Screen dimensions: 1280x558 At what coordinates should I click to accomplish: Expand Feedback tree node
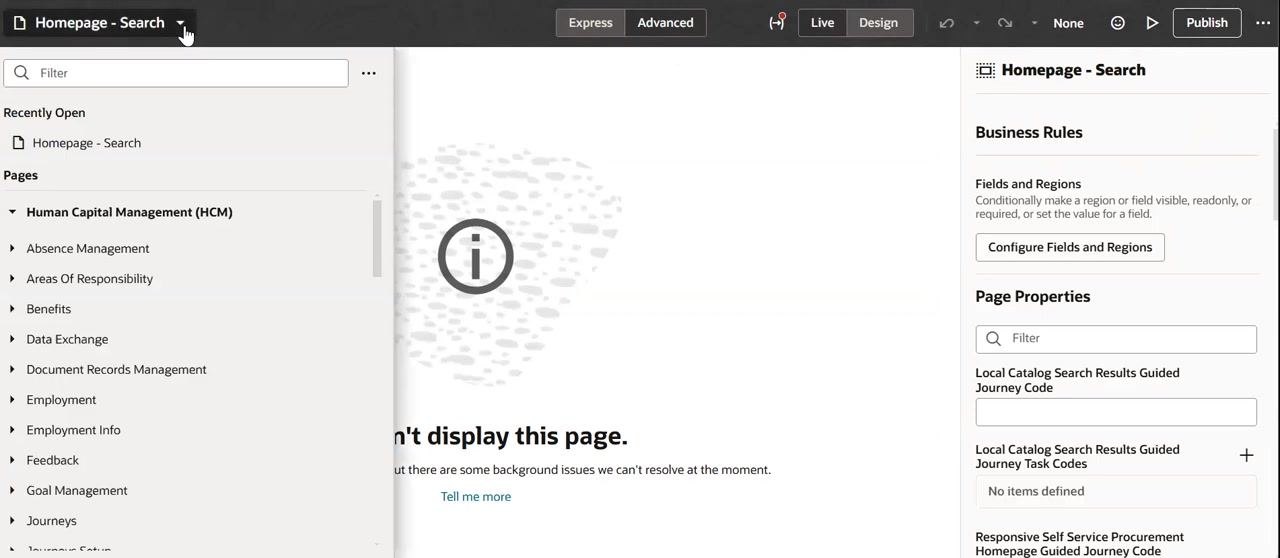click(x=12, y=460)
